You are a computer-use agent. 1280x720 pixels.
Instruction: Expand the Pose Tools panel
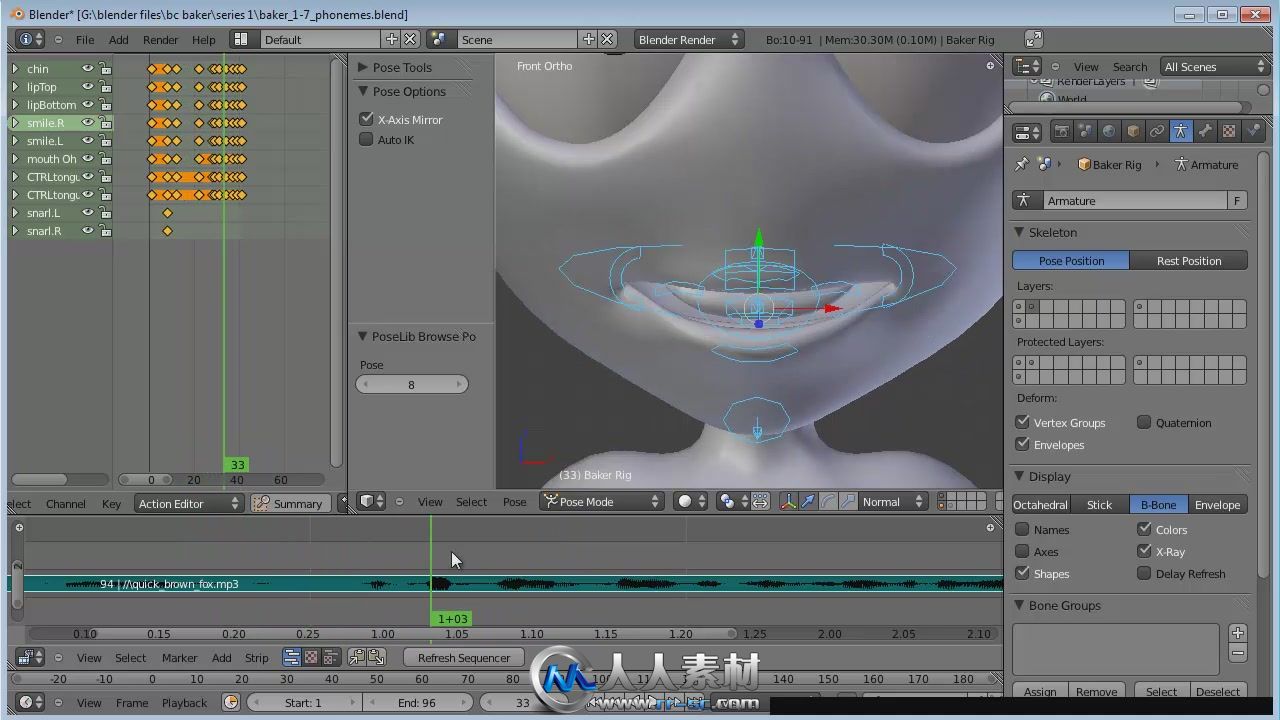(364, 67)
